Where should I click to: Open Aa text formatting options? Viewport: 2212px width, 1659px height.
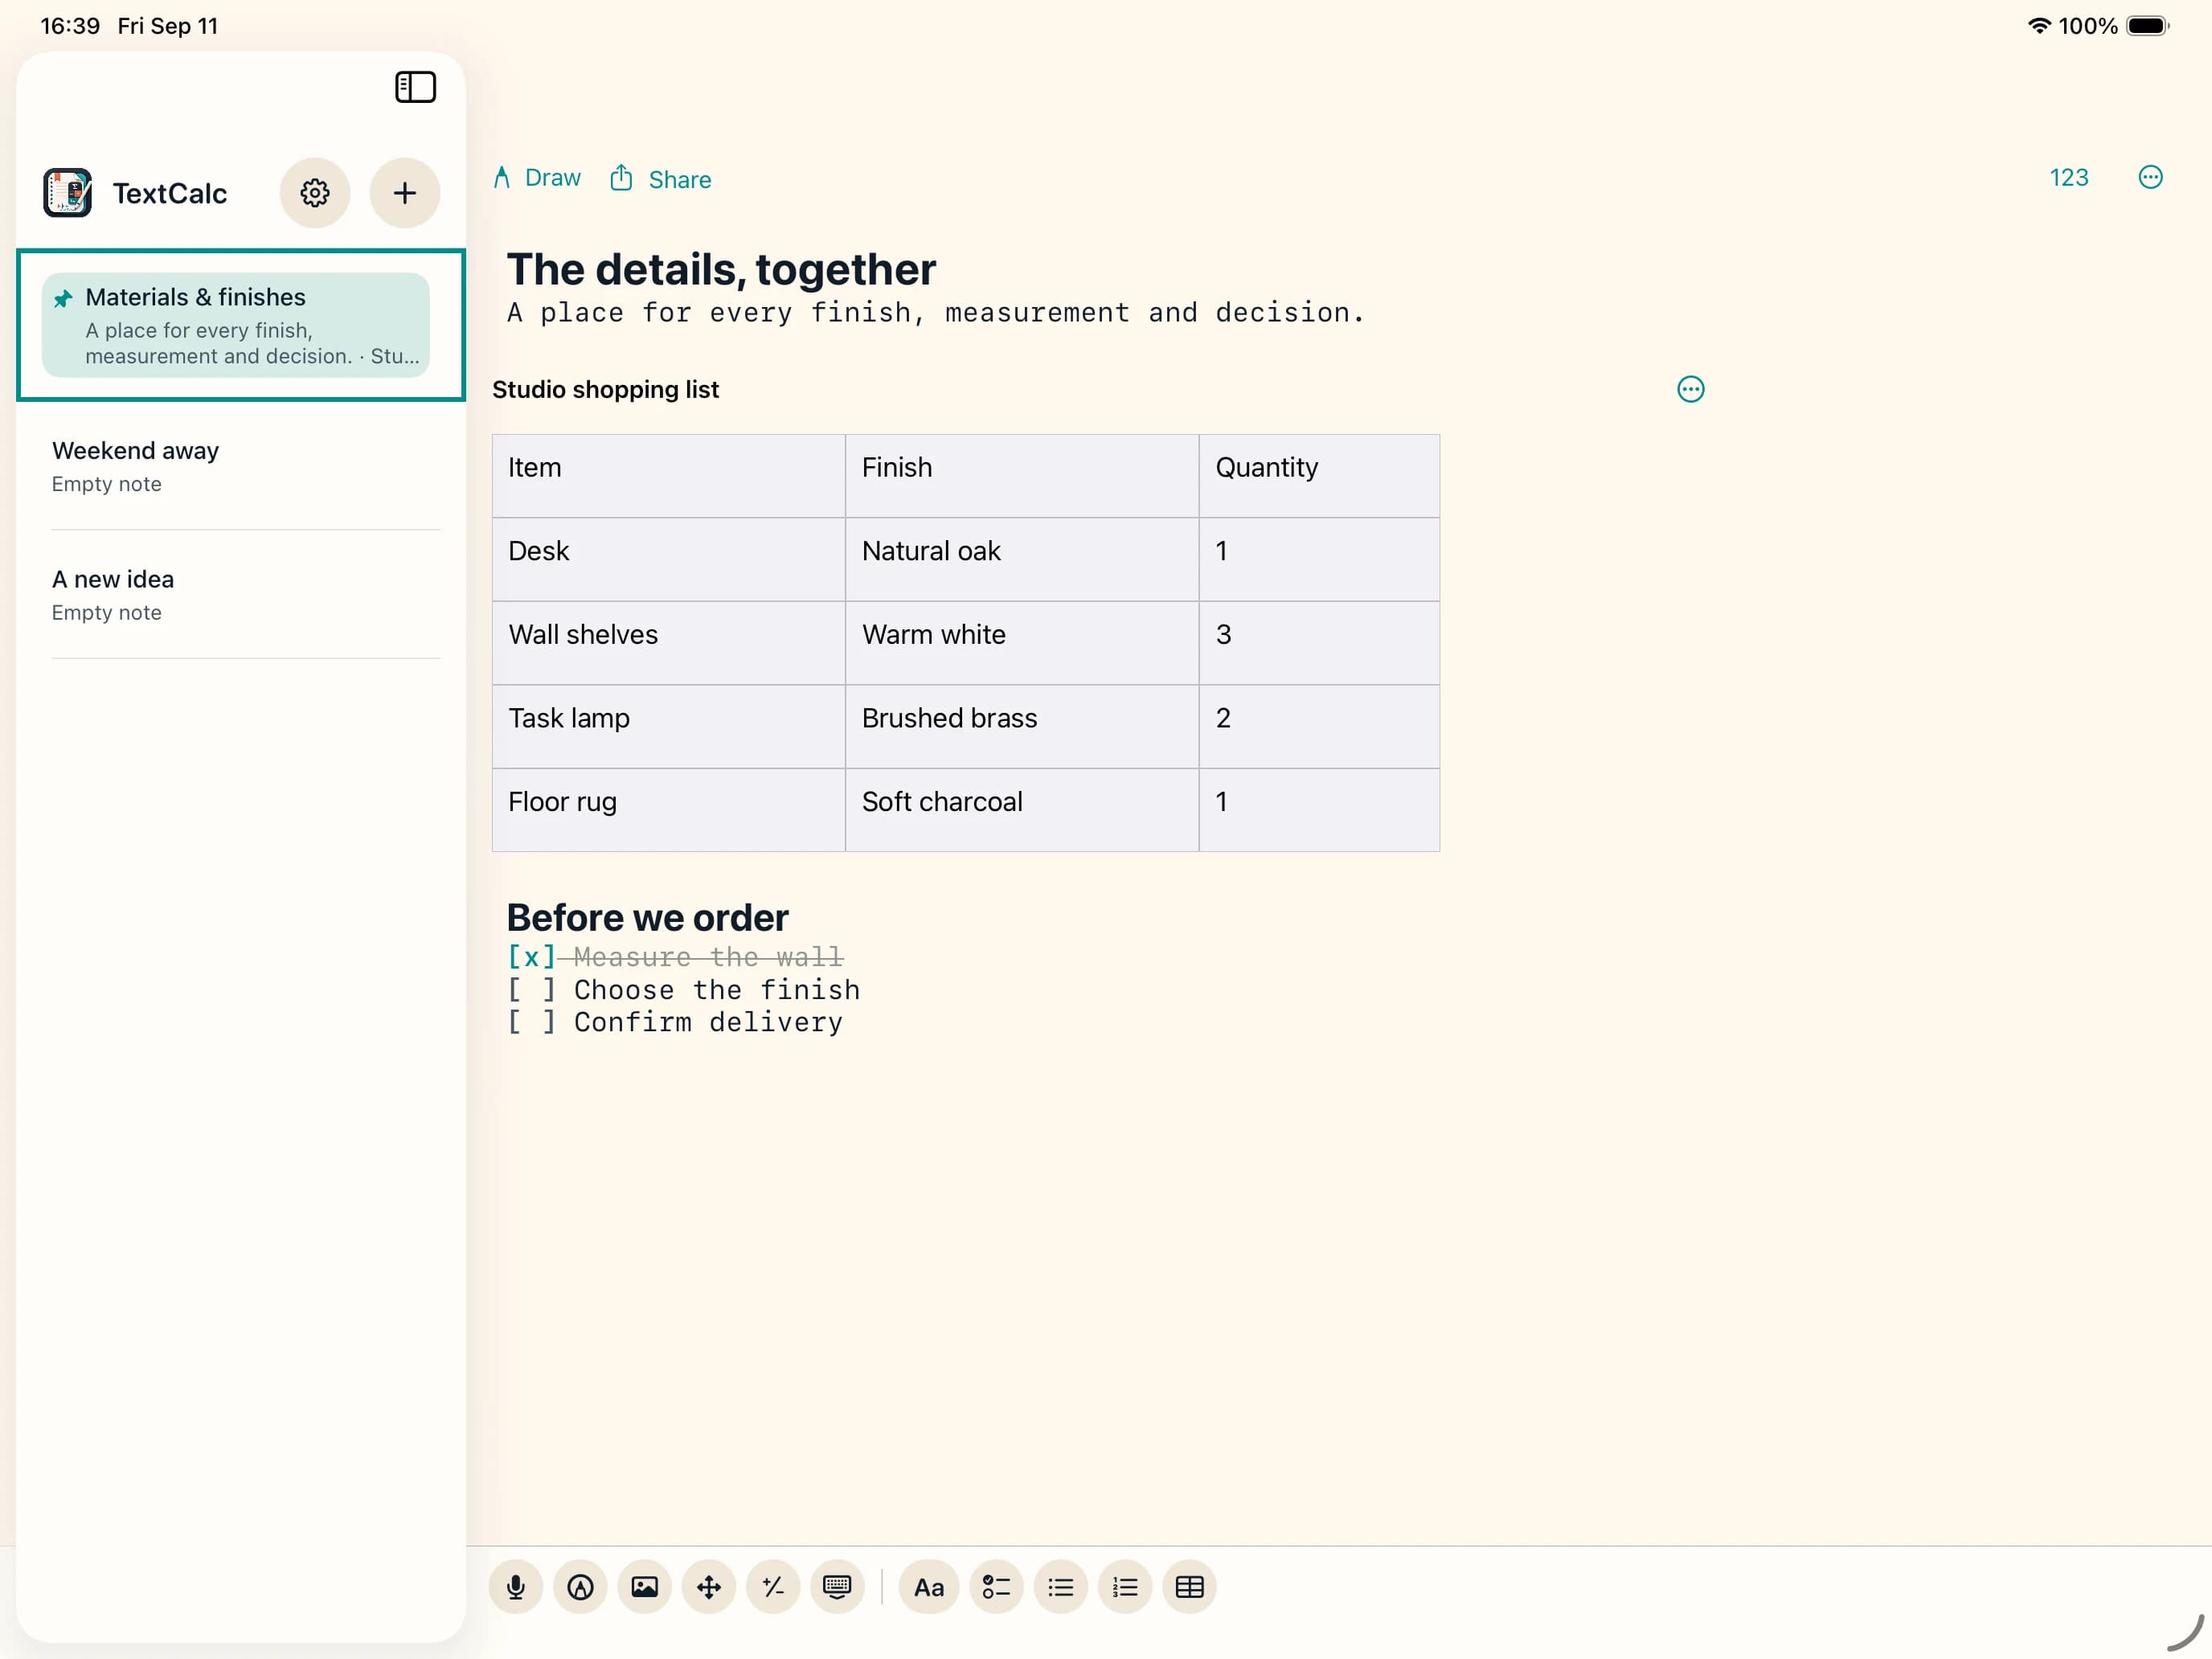(x=929, y=1587)
